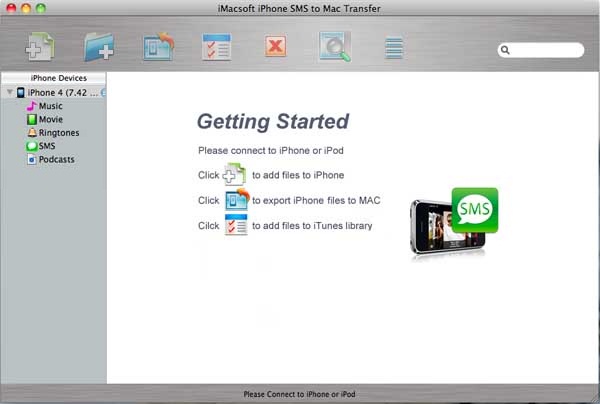
Task: Click status bar 'Please Connect to iPhone or iPod'
Action: tap(299, 394)
